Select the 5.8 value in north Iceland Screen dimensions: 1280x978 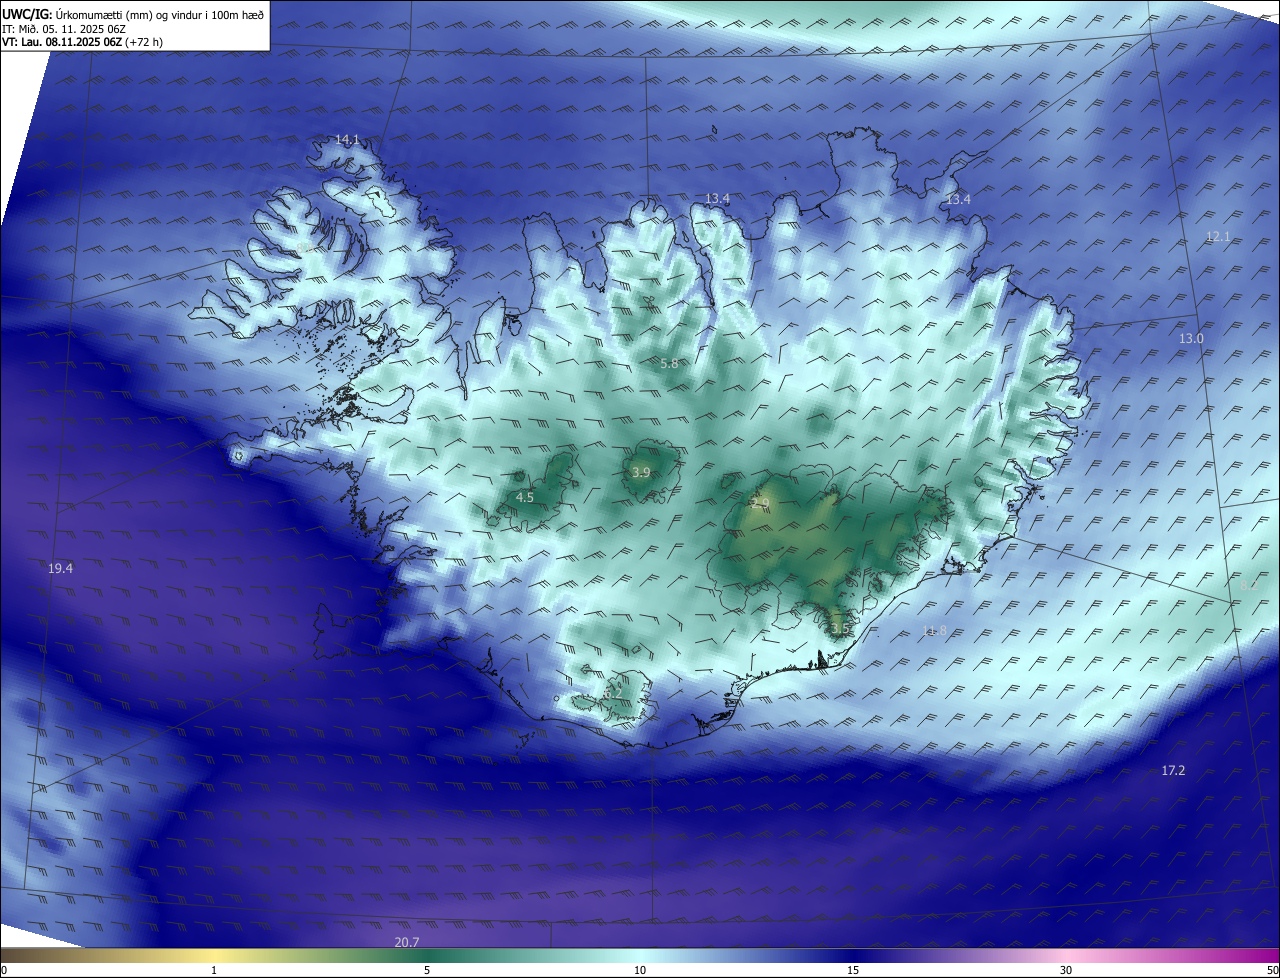coord(670,364)
